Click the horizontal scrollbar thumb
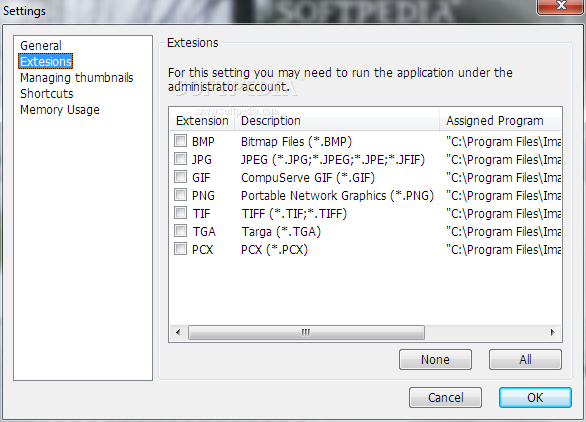 tap(306, 332)
